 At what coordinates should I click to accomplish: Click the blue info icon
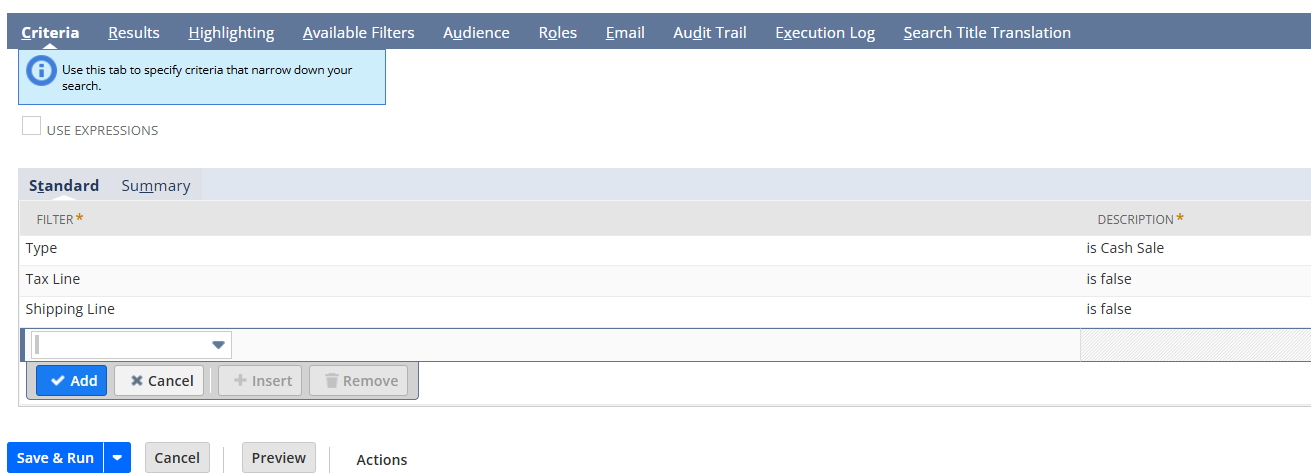(x=41, y=71)
